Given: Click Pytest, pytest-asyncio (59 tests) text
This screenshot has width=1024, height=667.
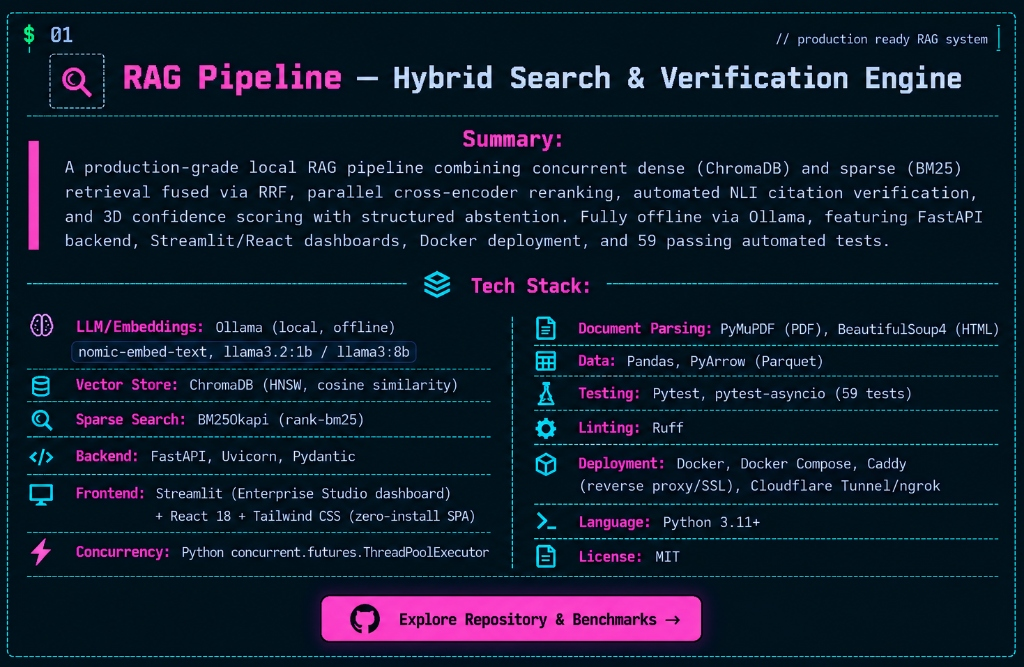Looking at the screenshot, I should pos(782,394).
